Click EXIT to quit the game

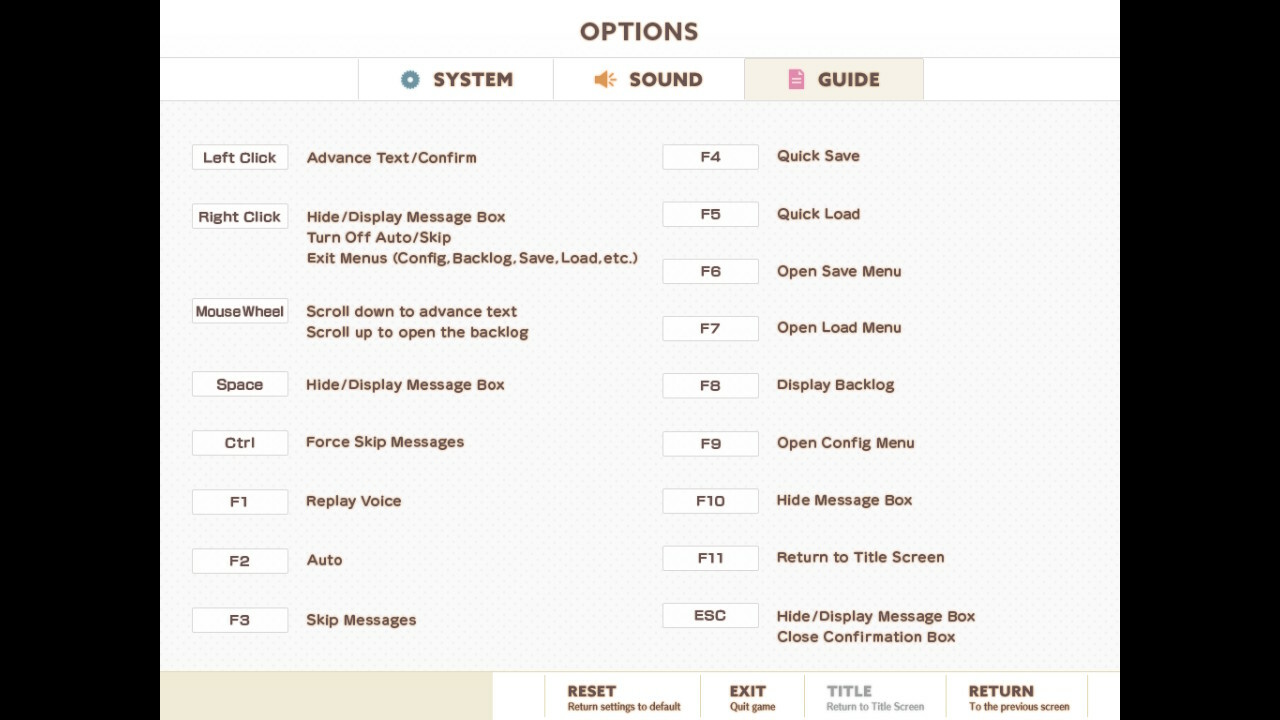(x=752, y=697)
